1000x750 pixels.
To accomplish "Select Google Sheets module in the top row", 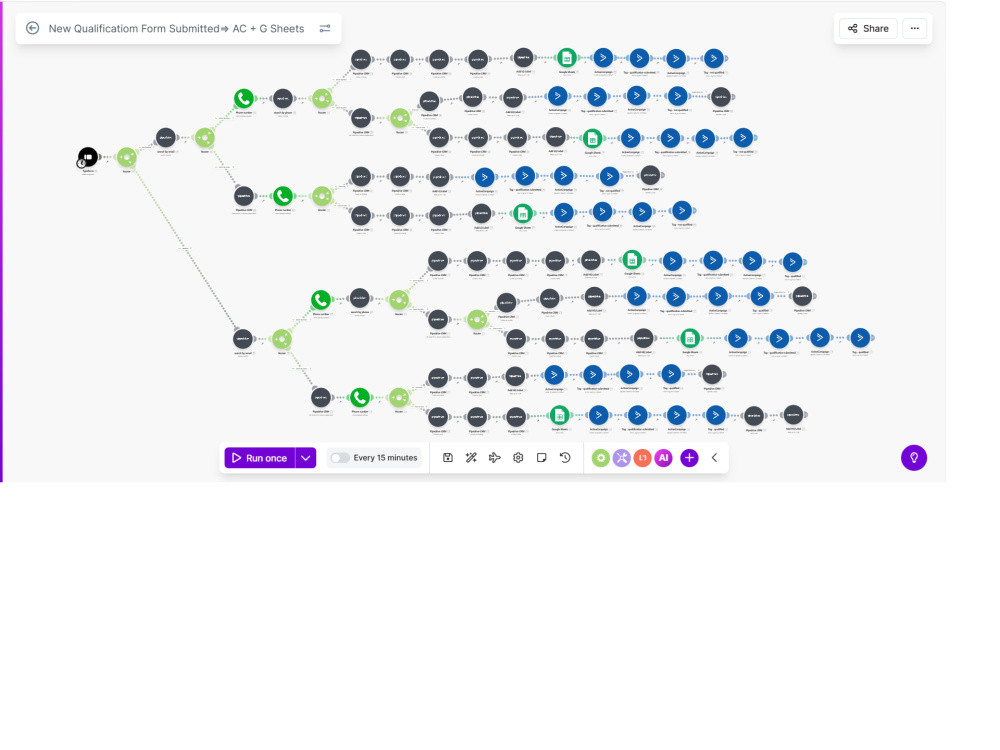I will (566, 58).
